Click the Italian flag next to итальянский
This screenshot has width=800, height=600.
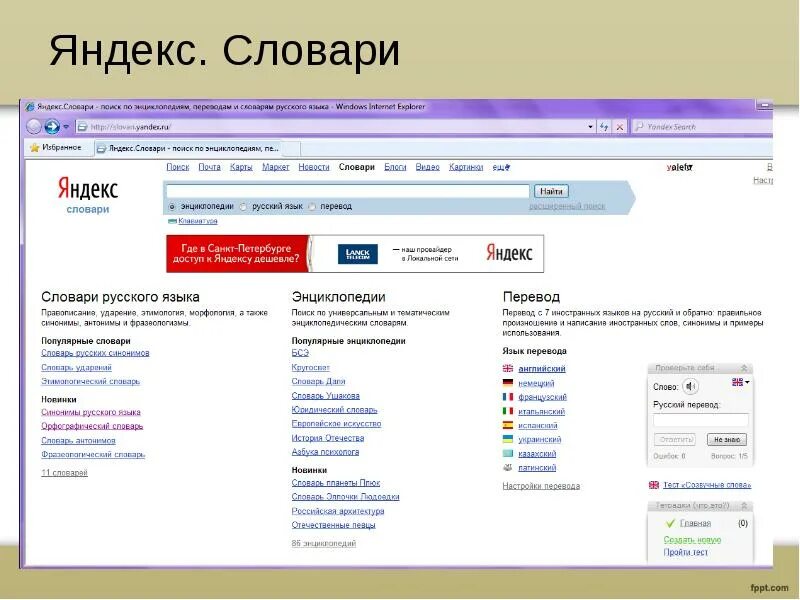tap(508, 411)
